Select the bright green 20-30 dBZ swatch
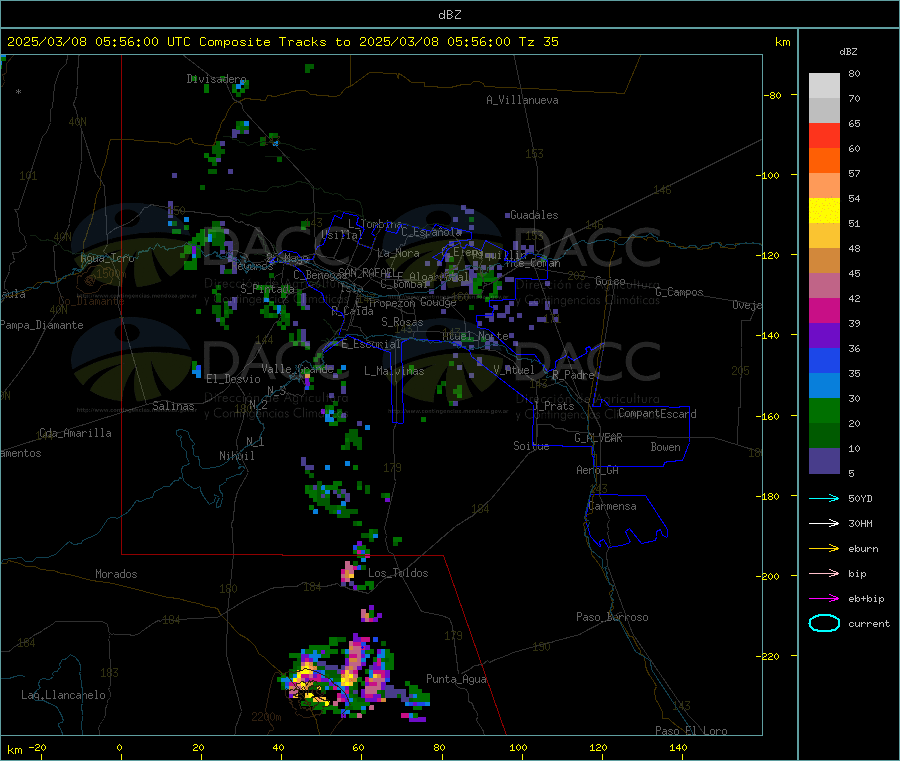 (824, 411)
